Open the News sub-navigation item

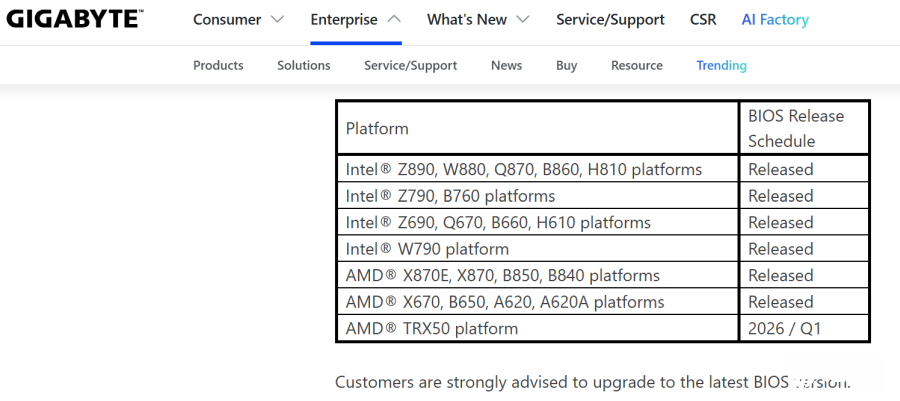(506, 65)
